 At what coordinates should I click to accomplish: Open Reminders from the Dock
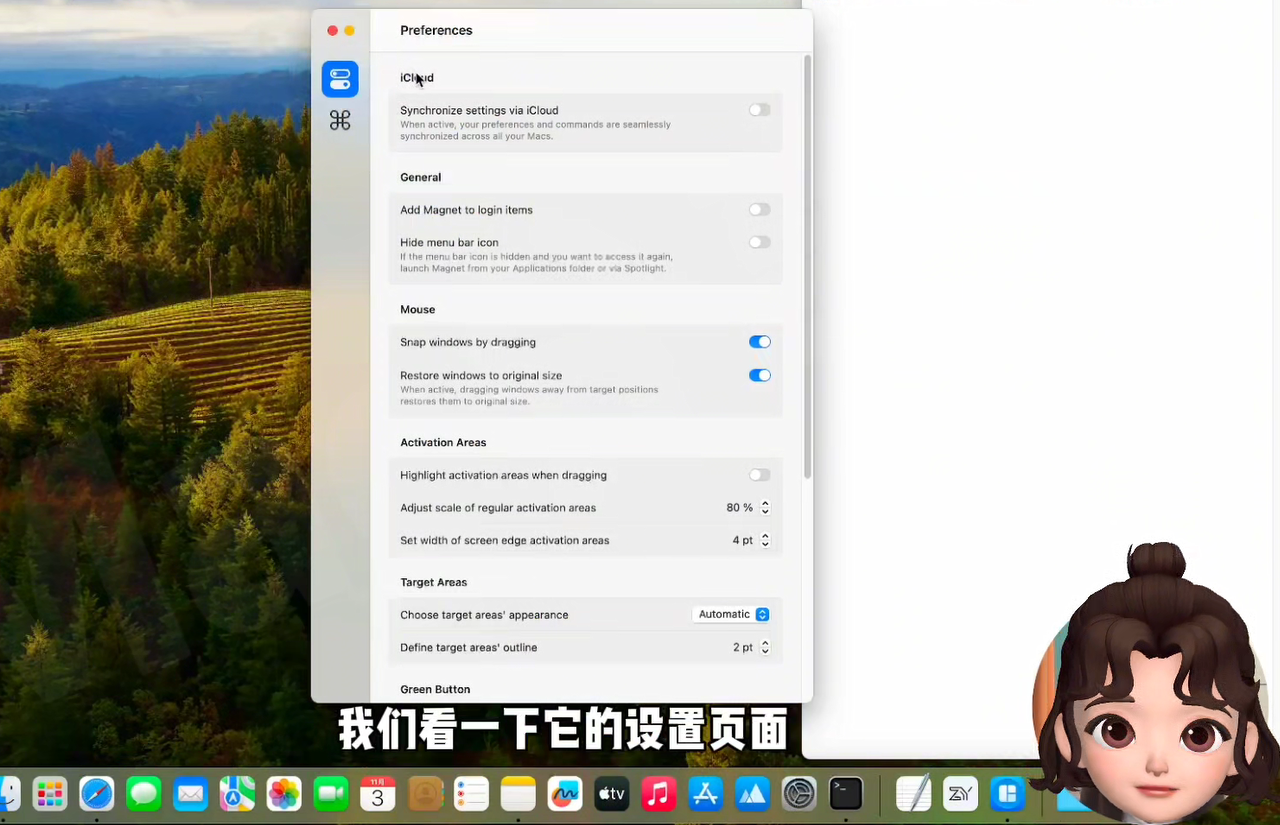coord(471,794)
